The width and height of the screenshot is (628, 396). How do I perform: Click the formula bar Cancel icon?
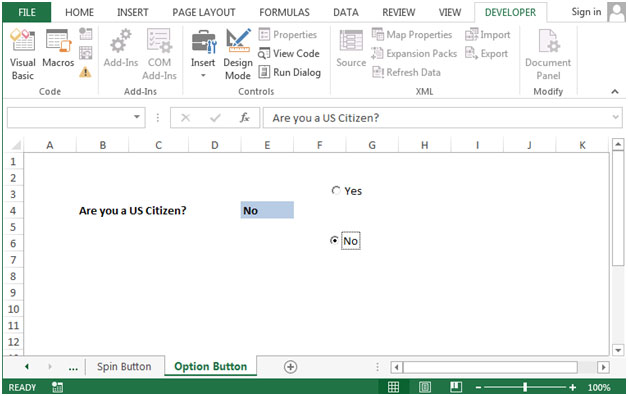pos(185,118)
